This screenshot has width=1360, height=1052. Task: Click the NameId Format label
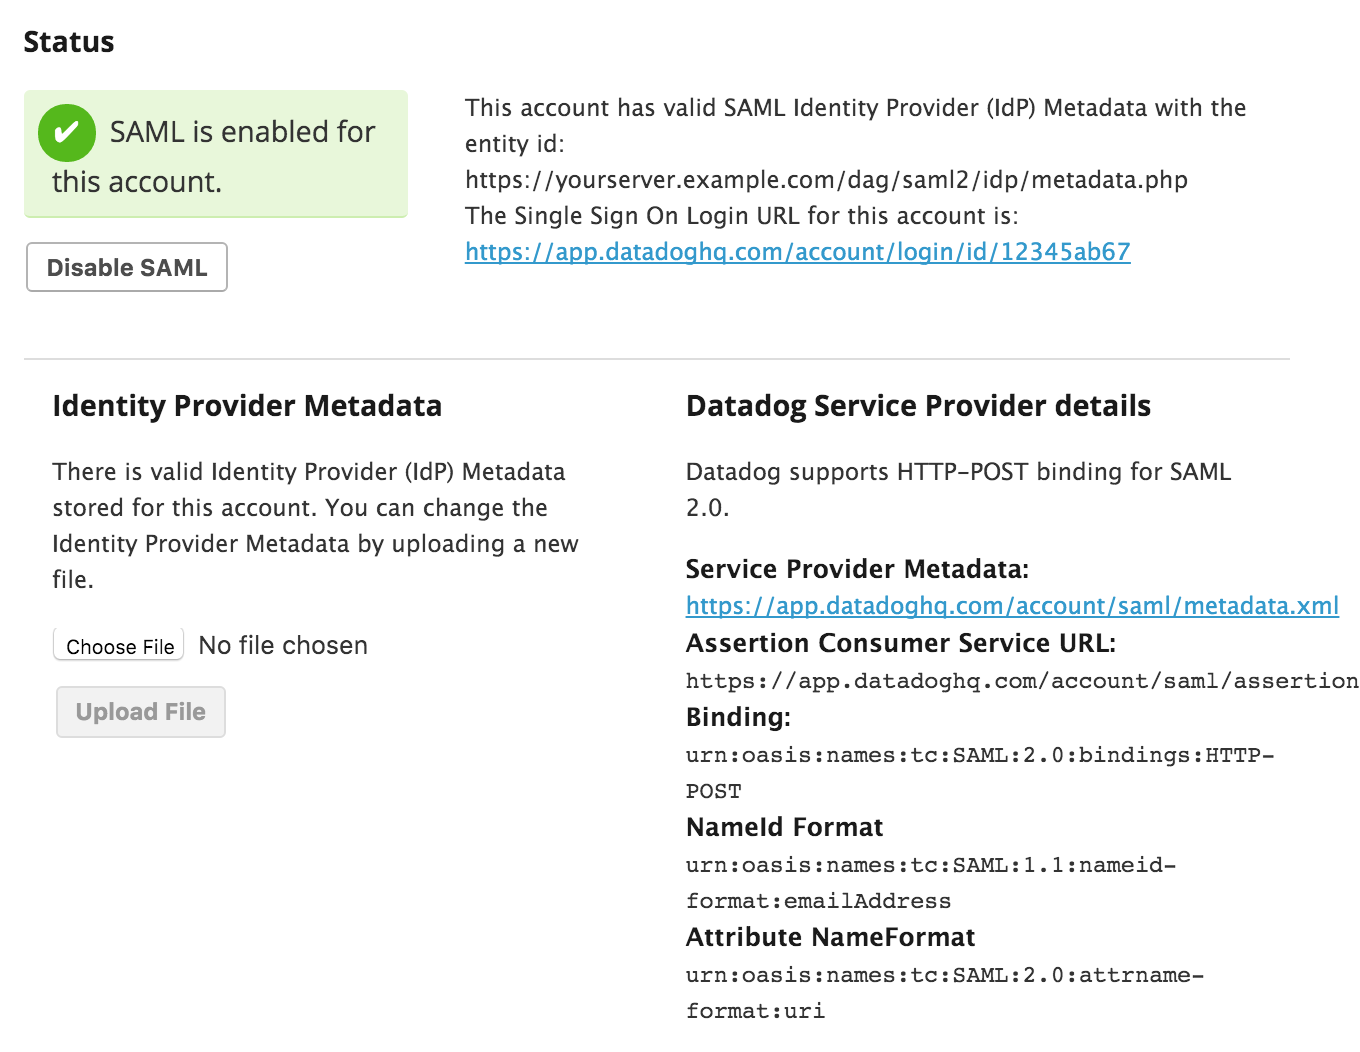(x=784, y=827)
